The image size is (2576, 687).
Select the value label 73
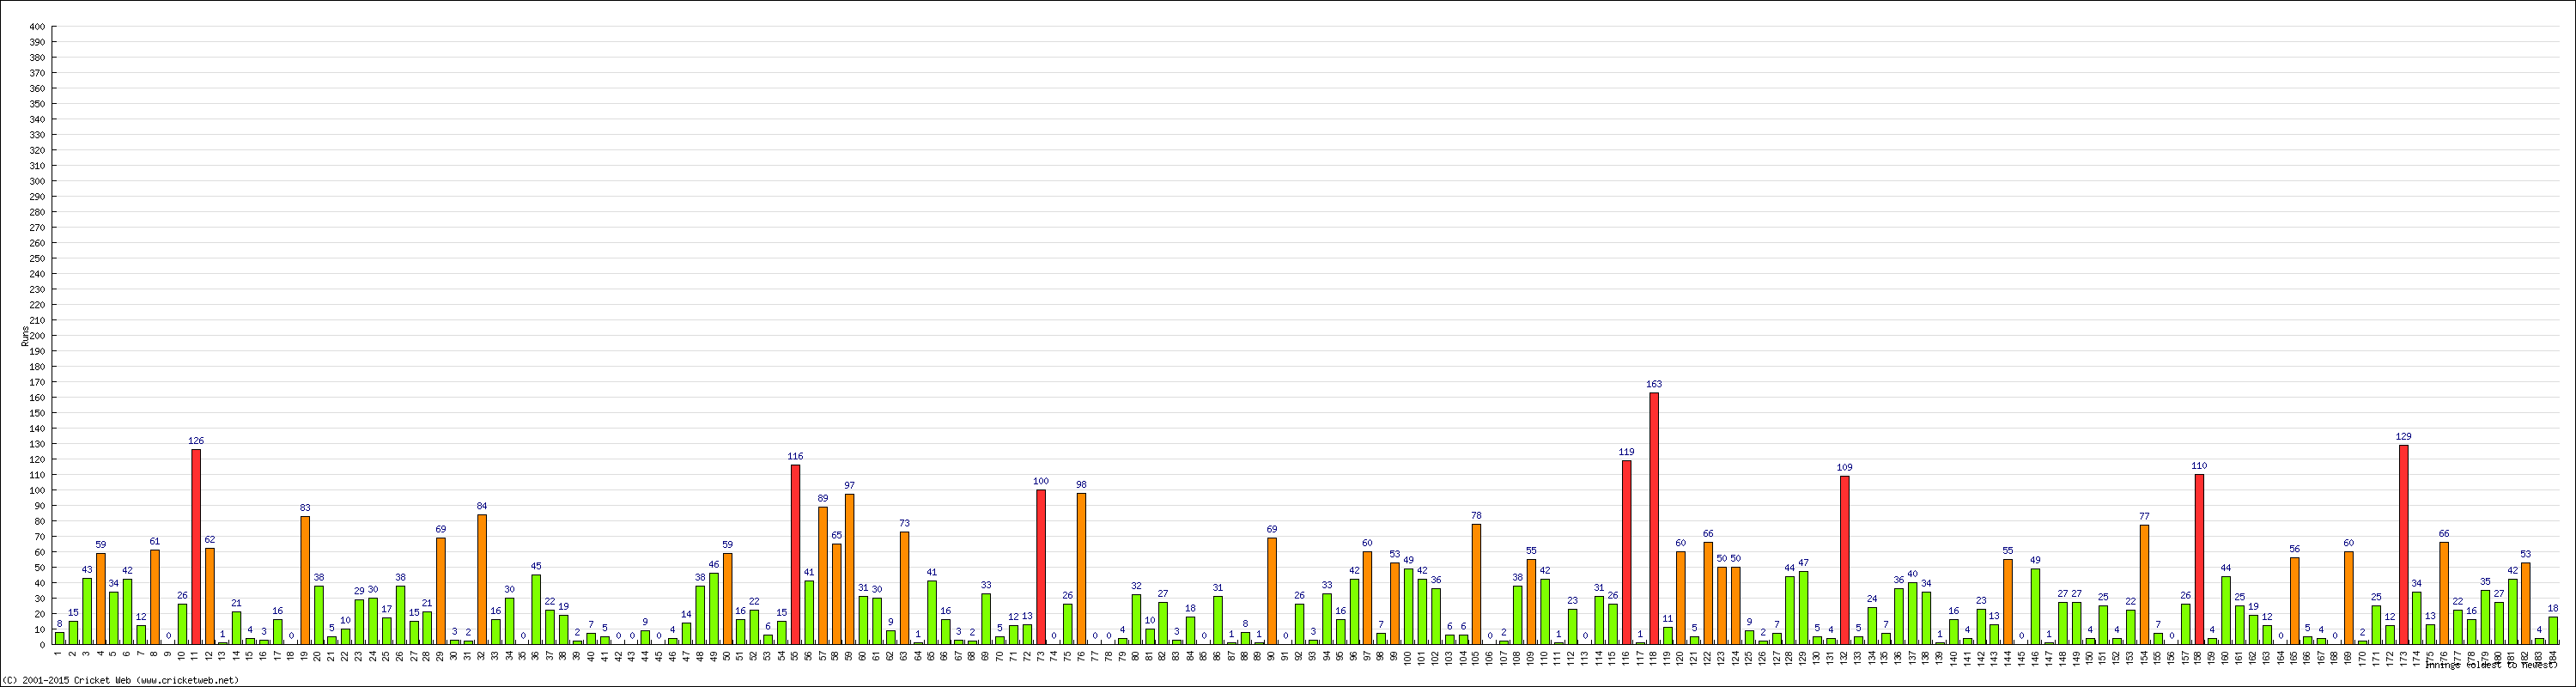point(905,523)
